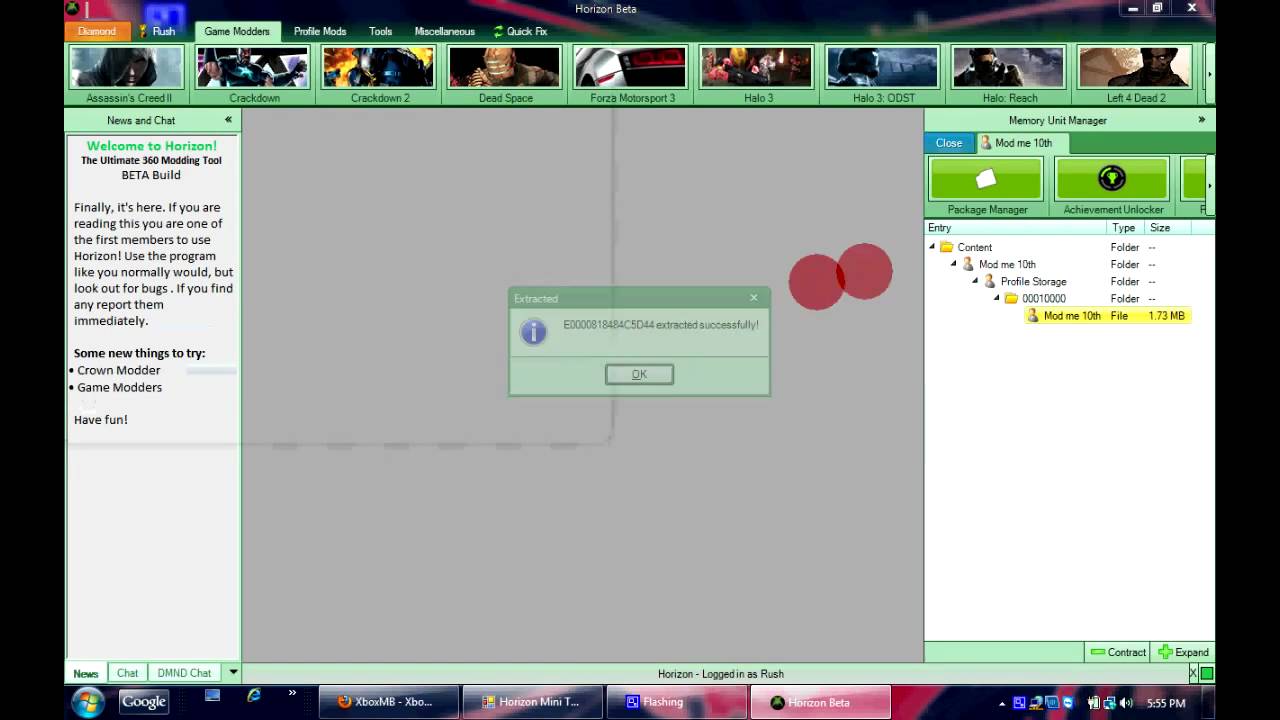This screenshot has width=1280, height=720.
Task: Switch to the Rush tab
Action: 156,31
